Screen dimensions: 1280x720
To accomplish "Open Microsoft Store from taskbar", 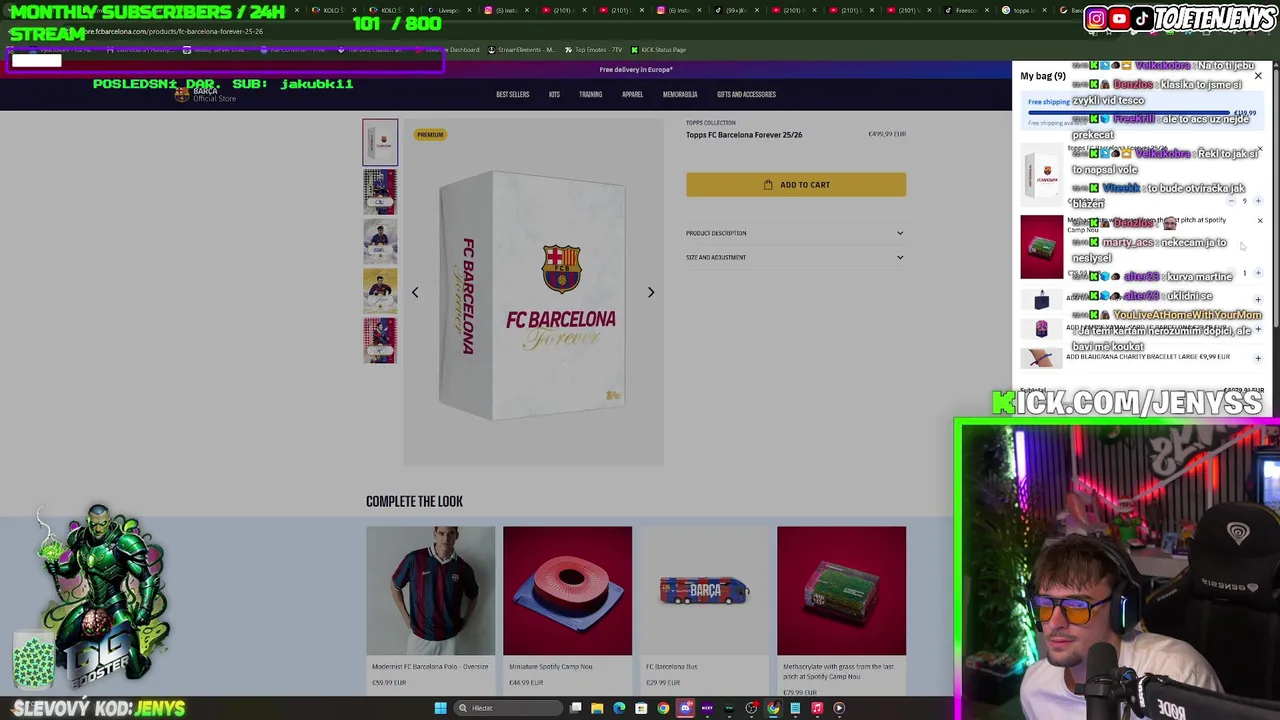I will 641,708.
